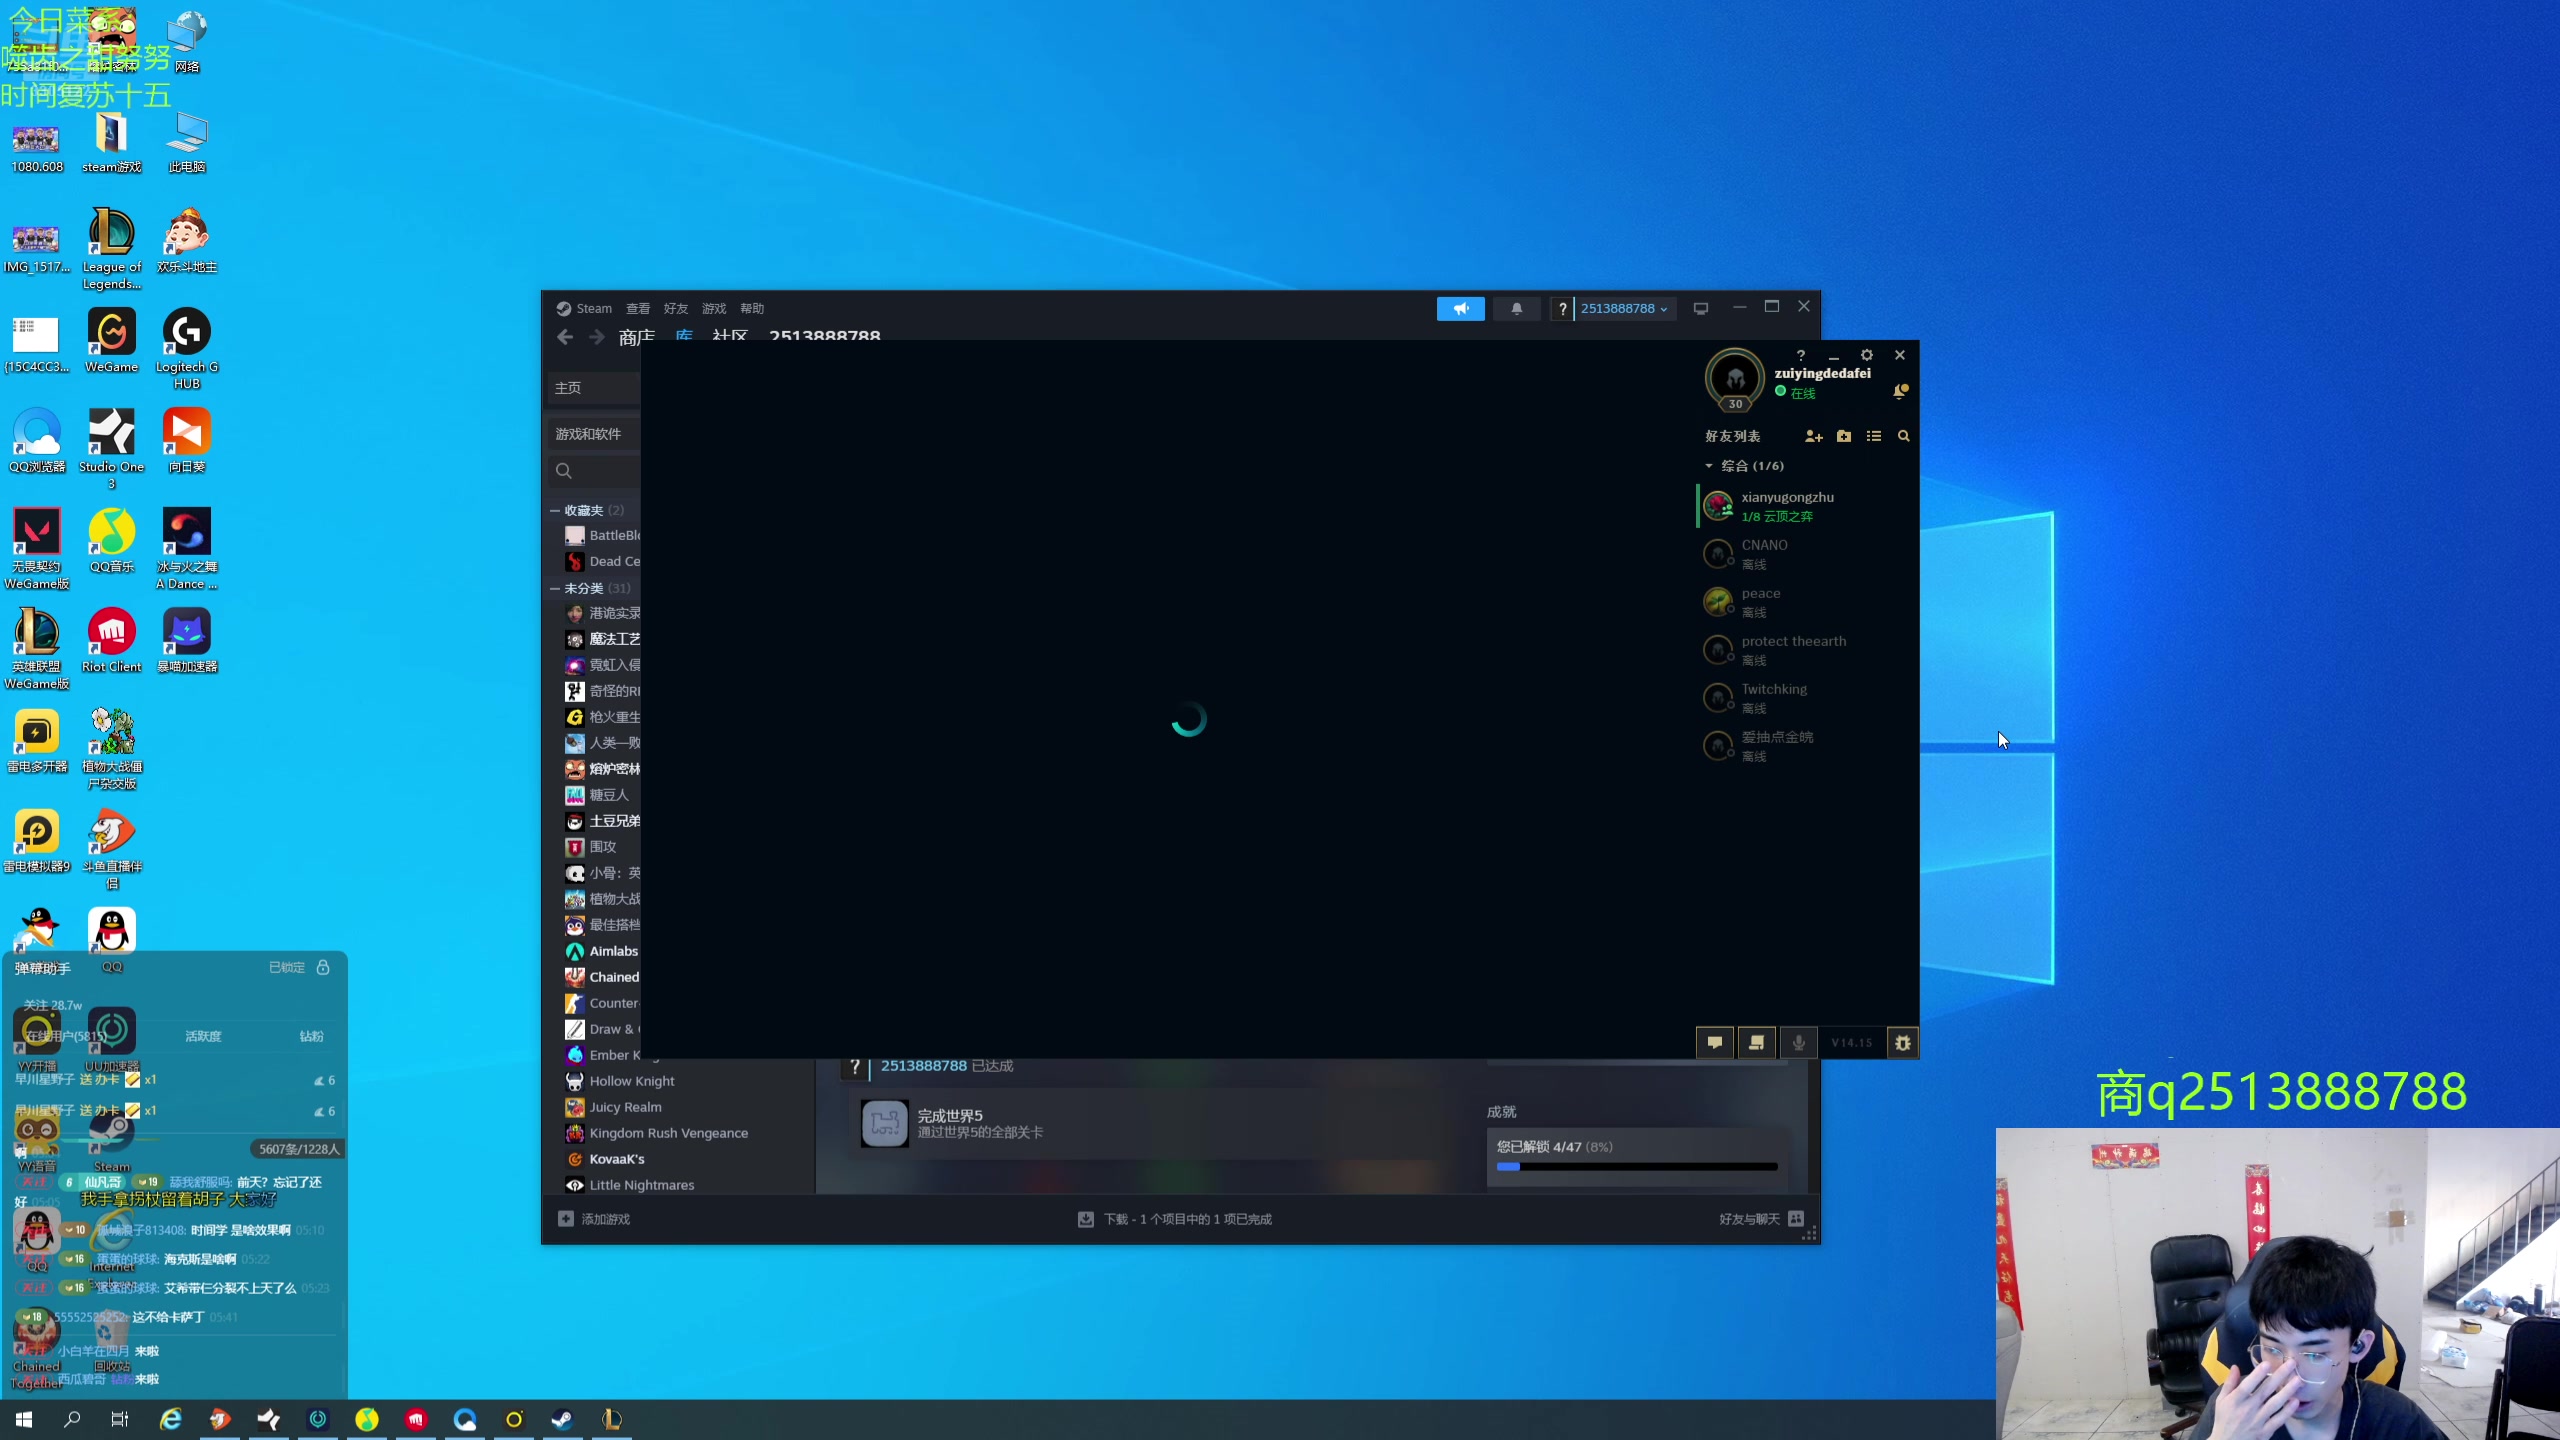Switch to the 活跃度 tab in 弹幕助手
The image size is (2560, 1440).
pyautogui.click(x=203, y=1036)
